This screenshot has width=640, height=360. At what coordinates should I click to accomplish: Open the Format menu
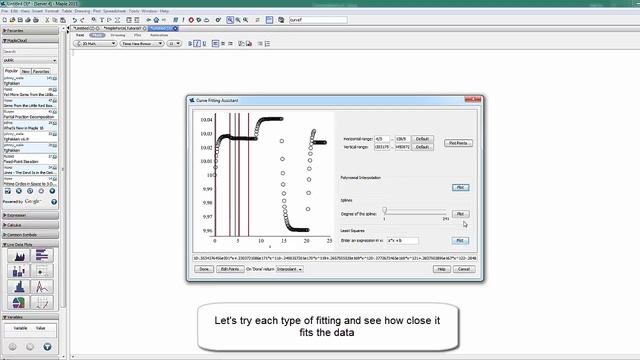point(52,11)
